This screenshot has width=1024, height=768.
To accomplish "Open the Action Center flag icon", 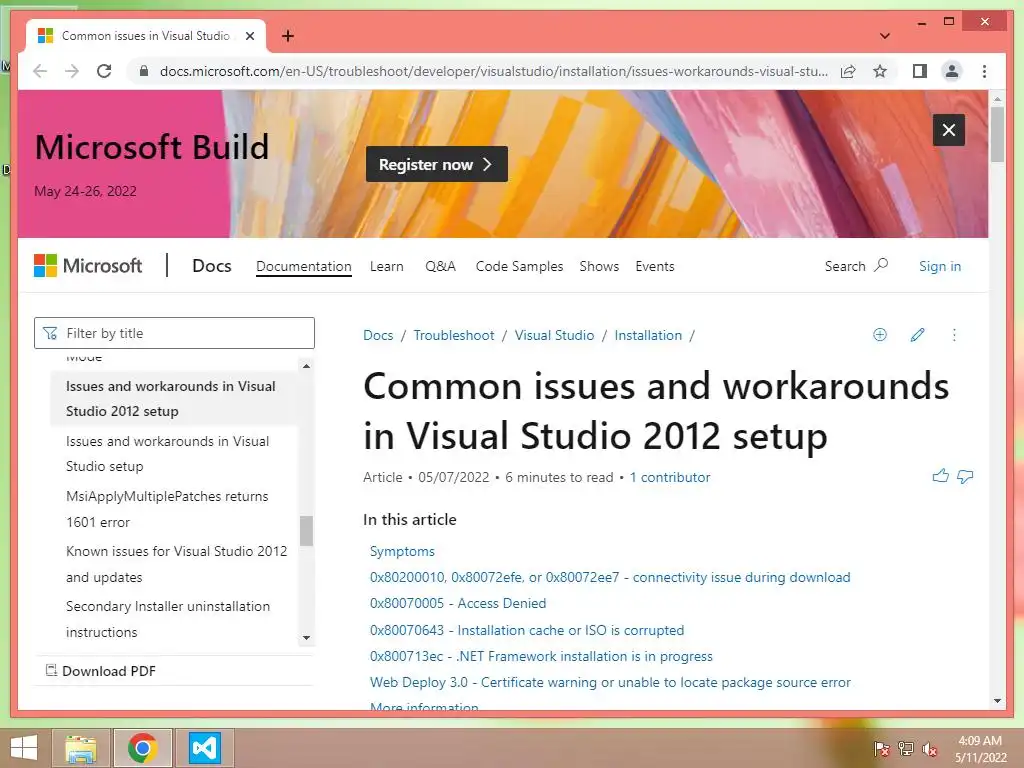I will 881,748.
